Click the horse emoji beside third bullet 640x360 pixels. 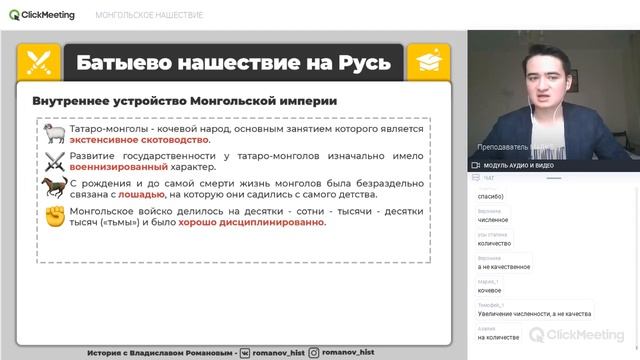click(55, 187)
